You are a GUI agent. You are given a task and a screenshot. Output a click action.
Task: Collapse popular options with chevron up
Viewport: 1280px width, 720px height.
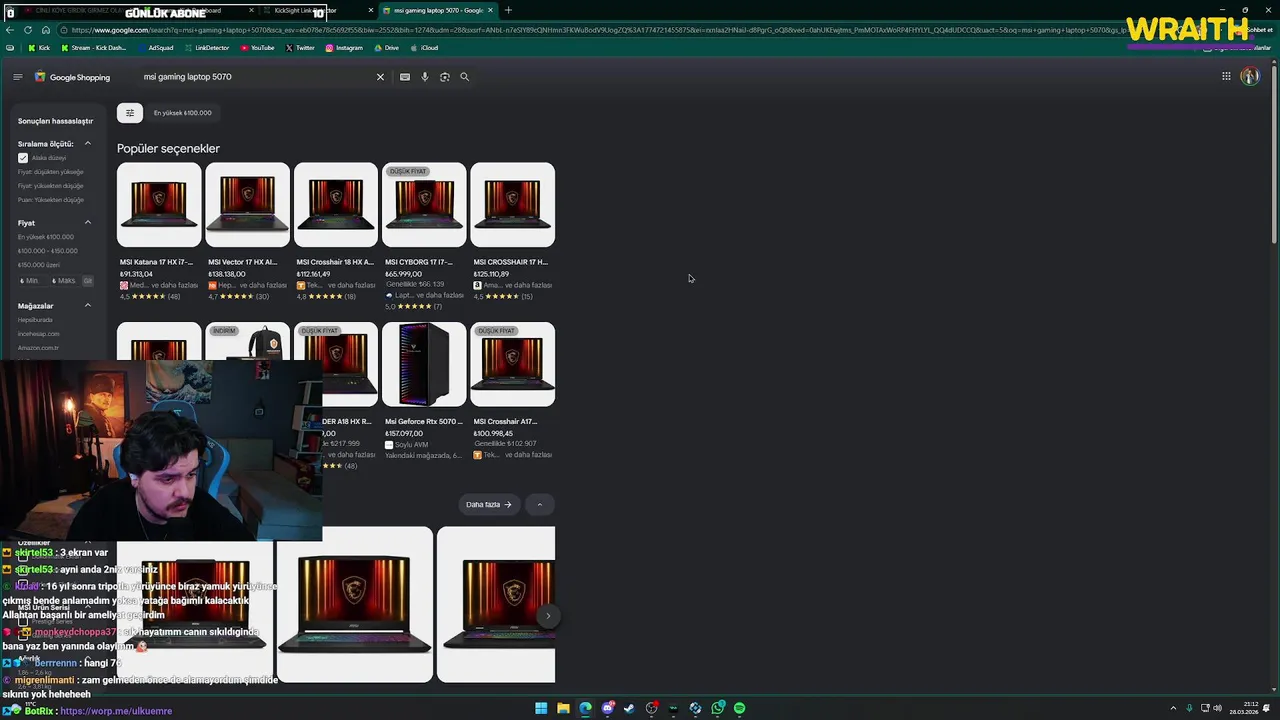(x=539, y=504)
